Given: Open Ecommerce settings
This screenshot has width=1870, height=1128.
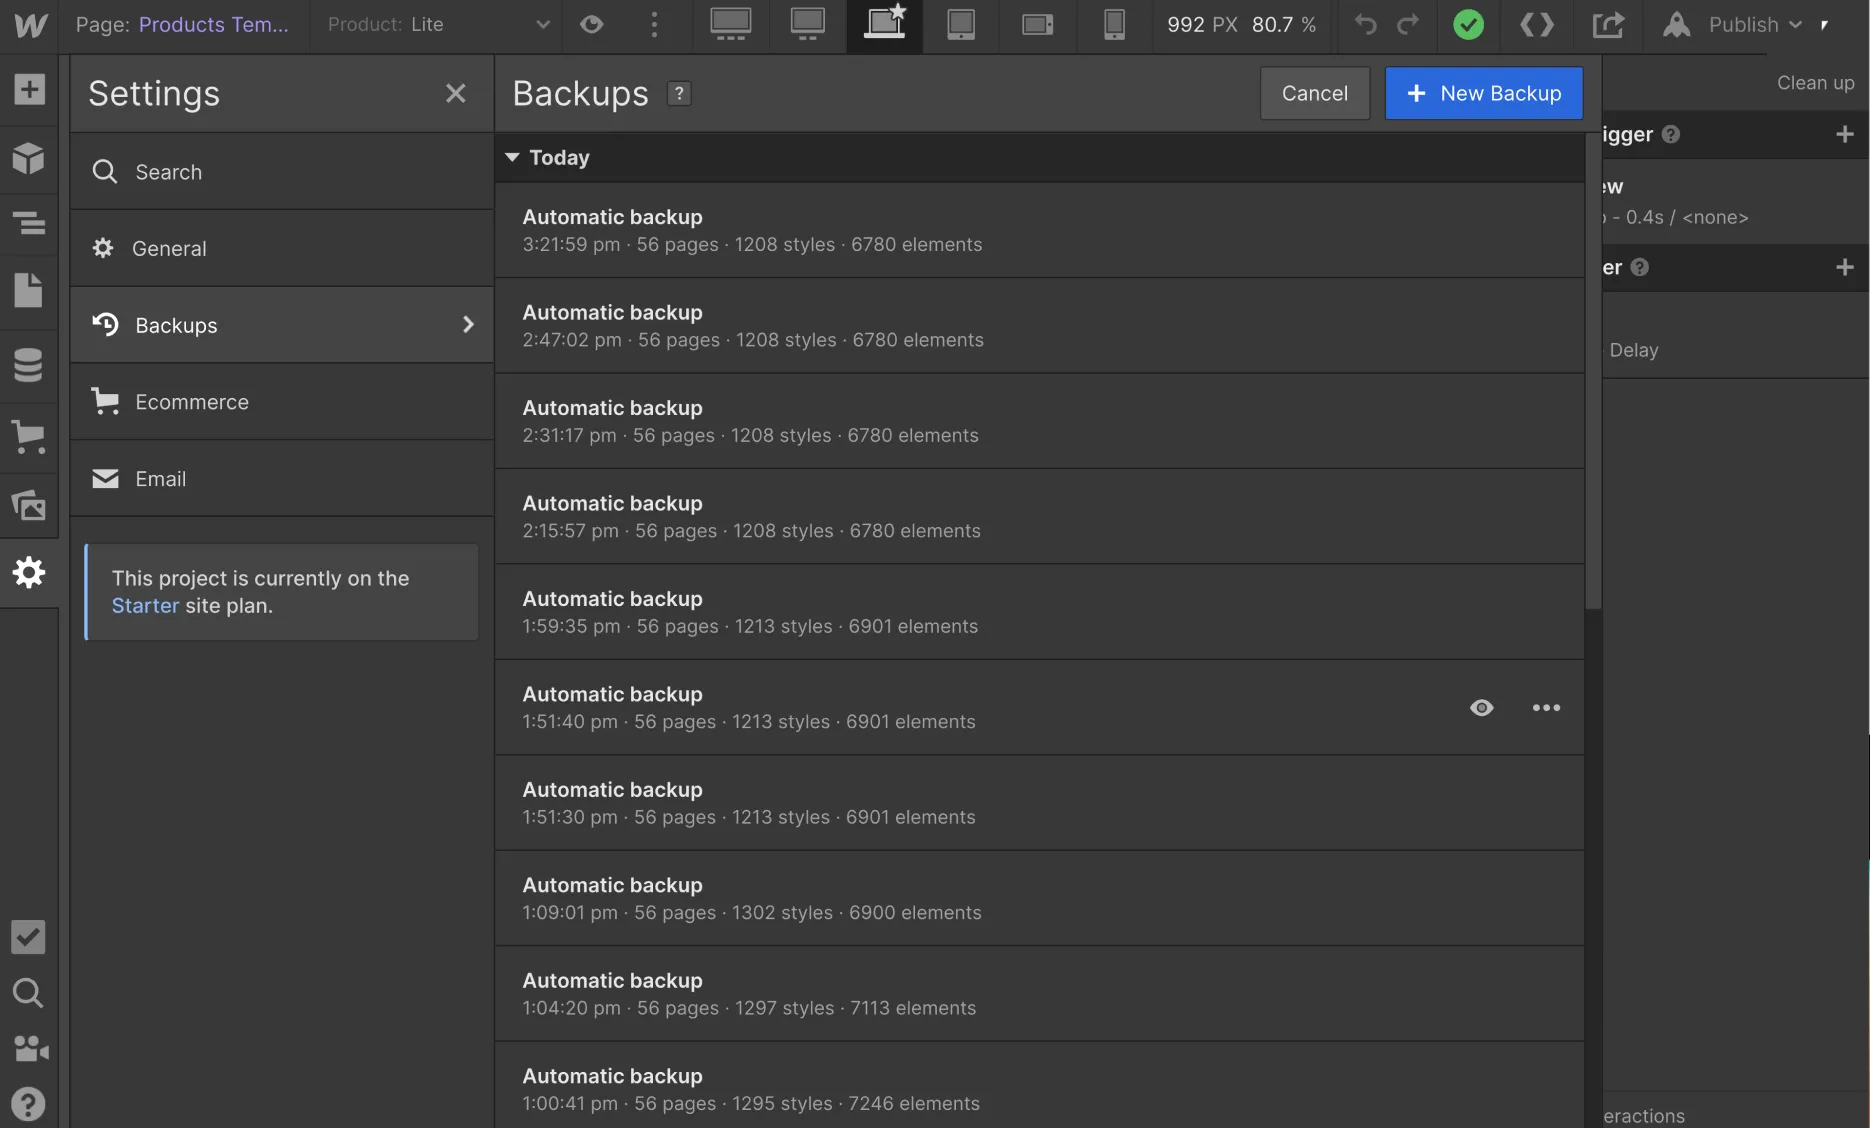Looking at the screenshot, I should coord(282,402).
